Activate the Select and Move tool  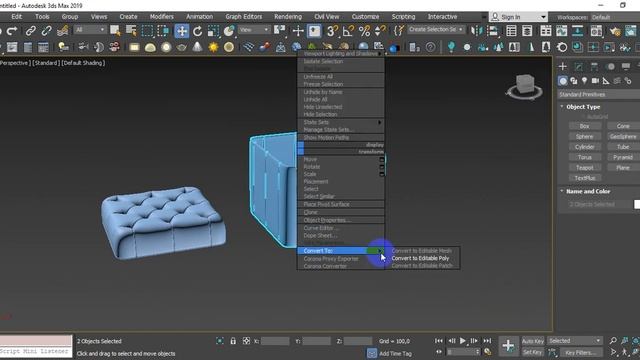coord(182,31)
